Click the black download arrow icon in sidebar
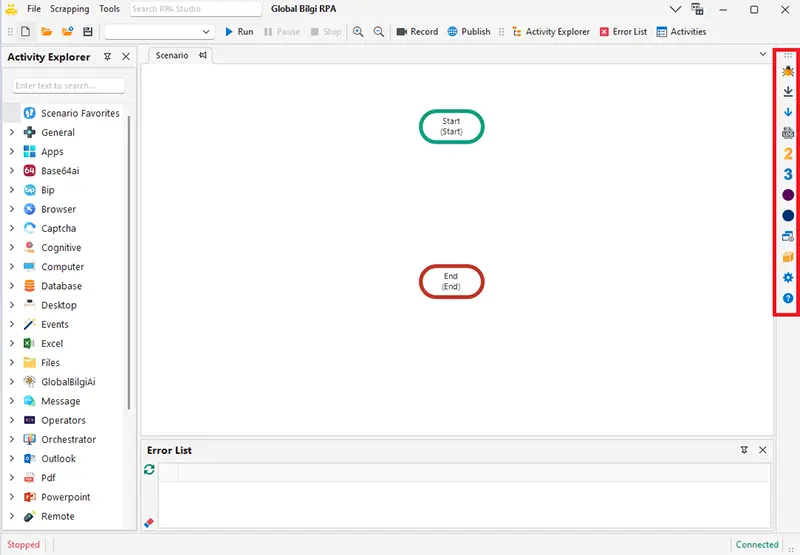The image size is (800, 555). [788, 91]
